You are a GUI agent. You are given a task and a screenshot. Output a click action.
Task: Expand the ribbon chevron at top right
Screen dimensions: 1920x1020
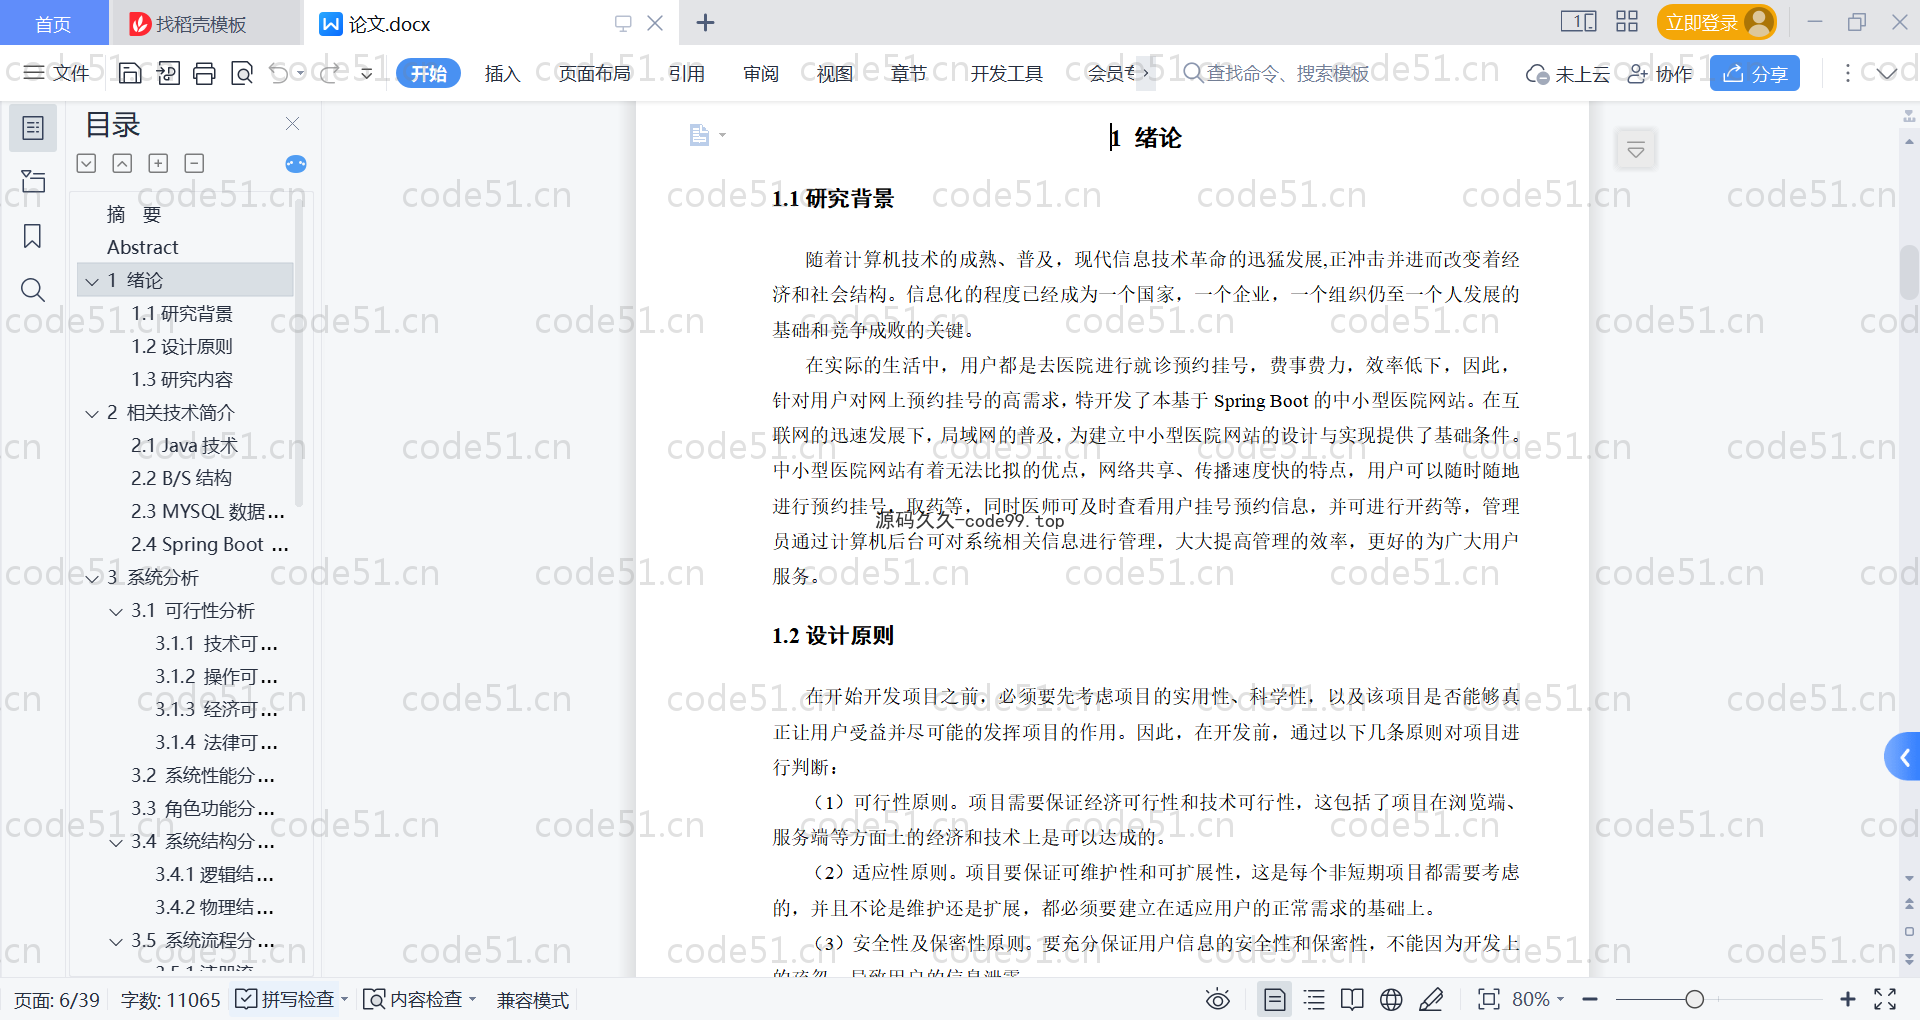pyautogui.click(x=1886, y=73)
